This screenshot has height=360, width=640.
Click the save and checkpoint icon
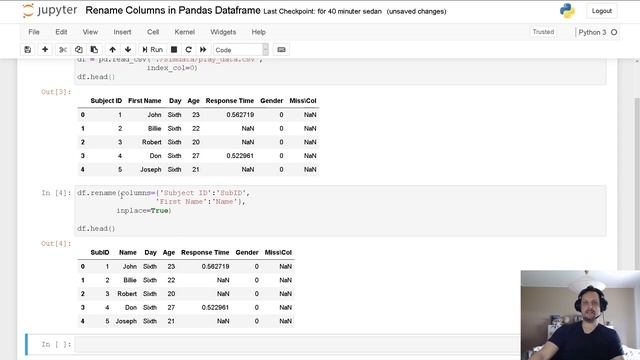[27, 50]
